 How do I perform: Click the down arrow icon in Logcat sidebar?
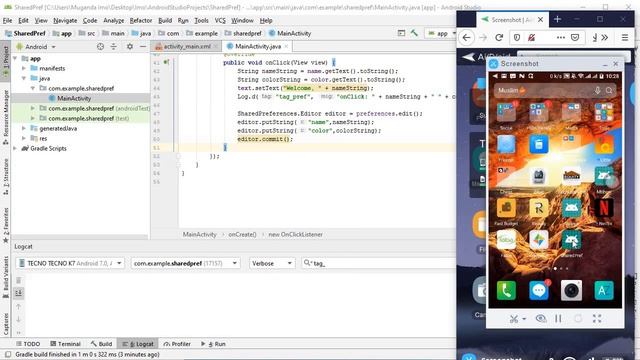pos(18,319)
